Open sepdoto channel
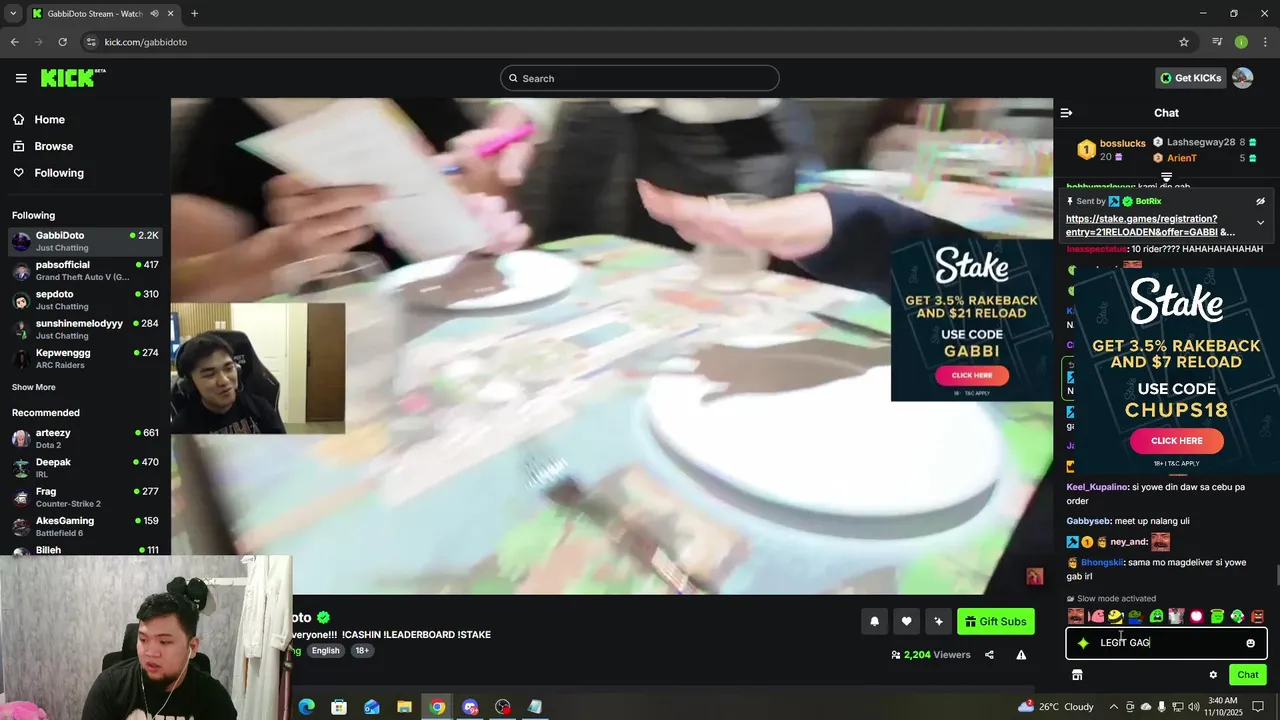Image resolution: width=1280 pixels, height=720 pixels. click(85, 300)
